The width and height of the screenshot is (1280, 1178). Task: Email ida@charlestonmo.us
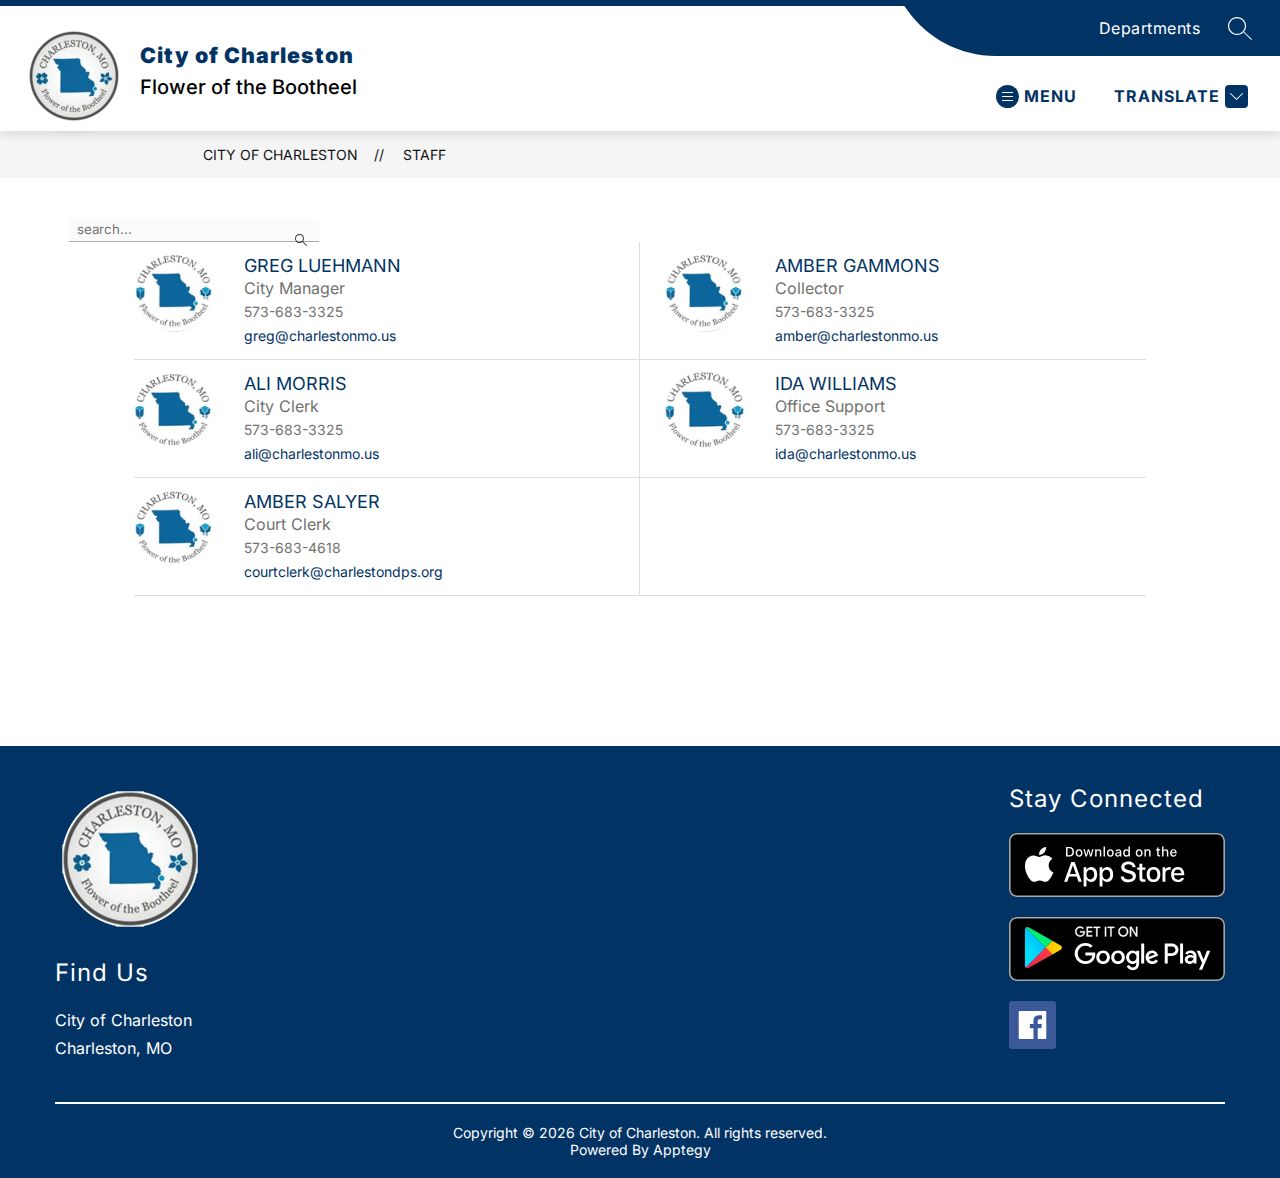coord(845,454)
